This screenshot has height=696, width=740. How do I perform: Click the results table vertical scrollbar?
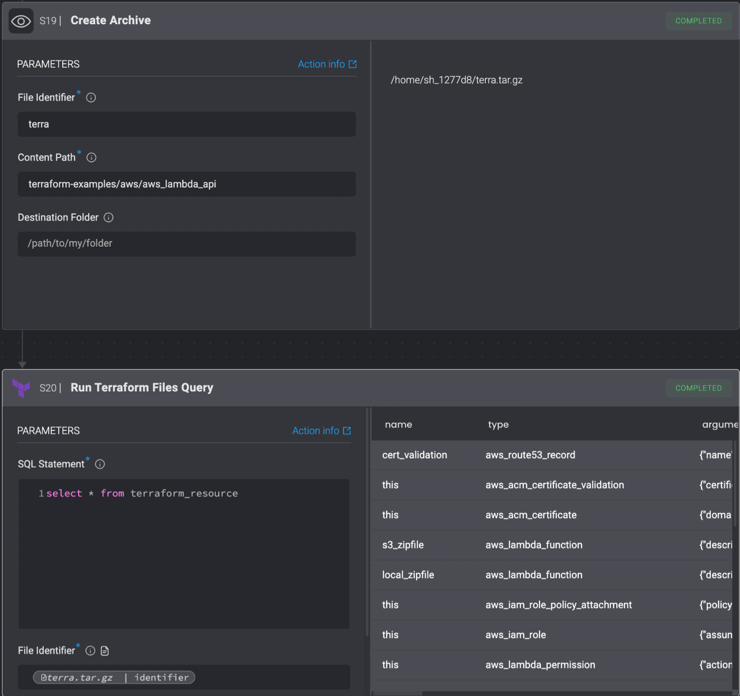tap(734, 485)
